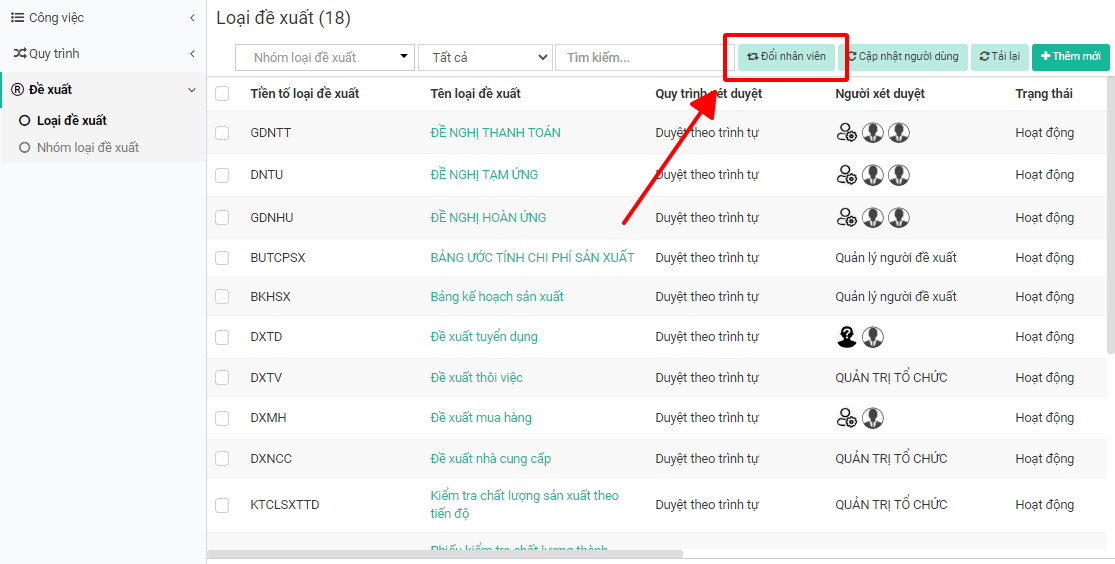Click the Quy trình shuffle icon in sidebar
Screen dimensions: 1115x564
(19, 54)
